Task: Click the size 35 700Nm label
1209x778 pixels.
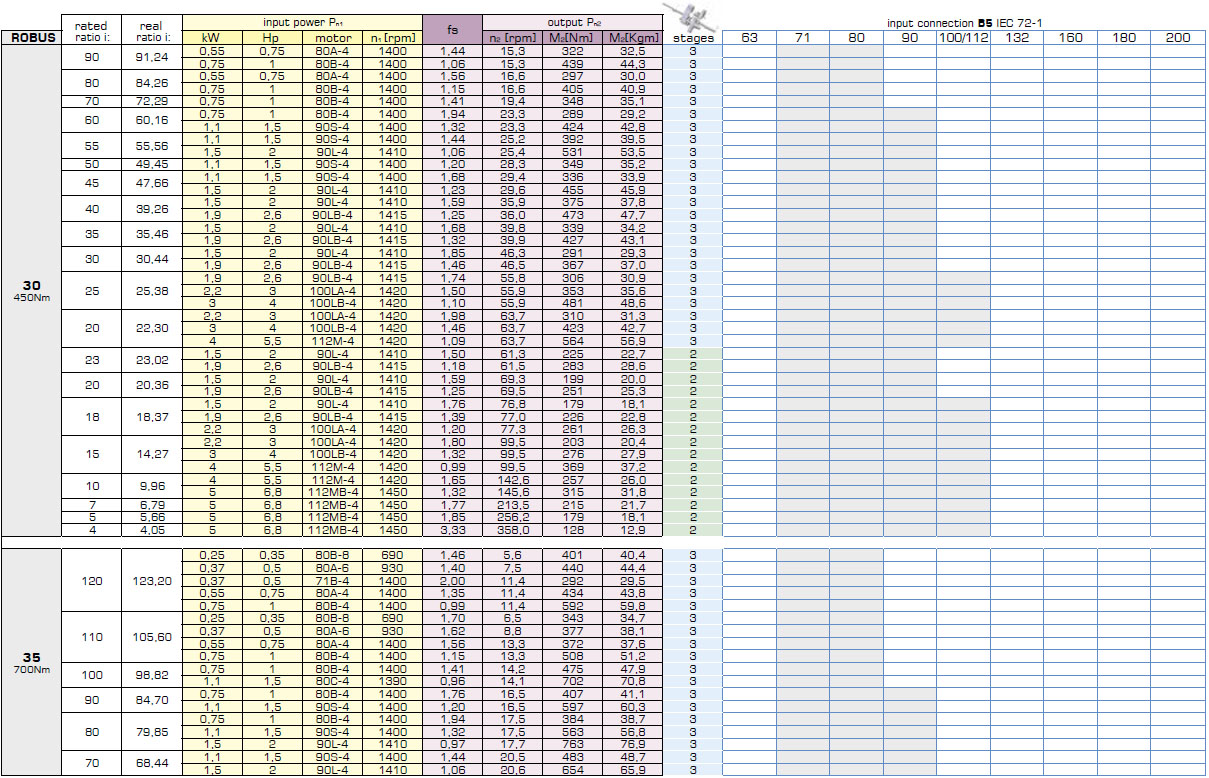Action: click(x=31, y=662)
